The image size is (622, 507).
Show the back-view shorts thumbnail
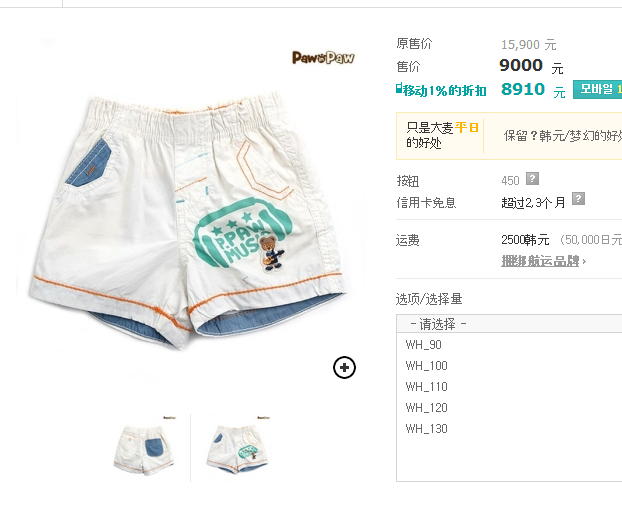144,448
